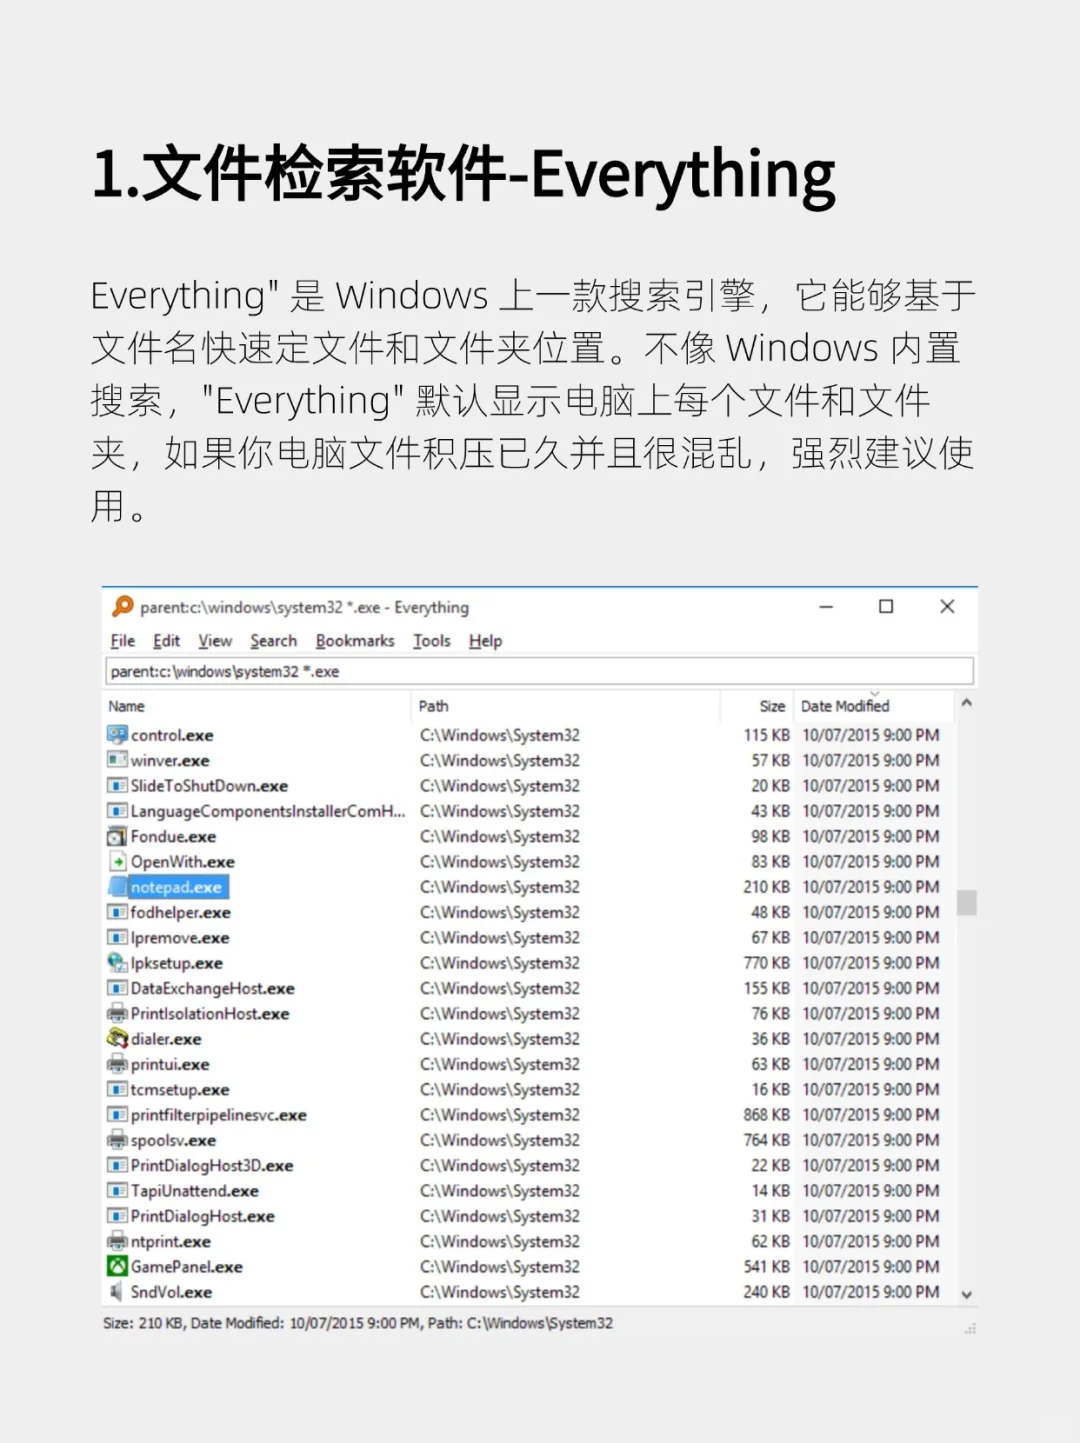1080x1443 pixels.
Task: Click the notepad.exe file icon
Action: 117,886
